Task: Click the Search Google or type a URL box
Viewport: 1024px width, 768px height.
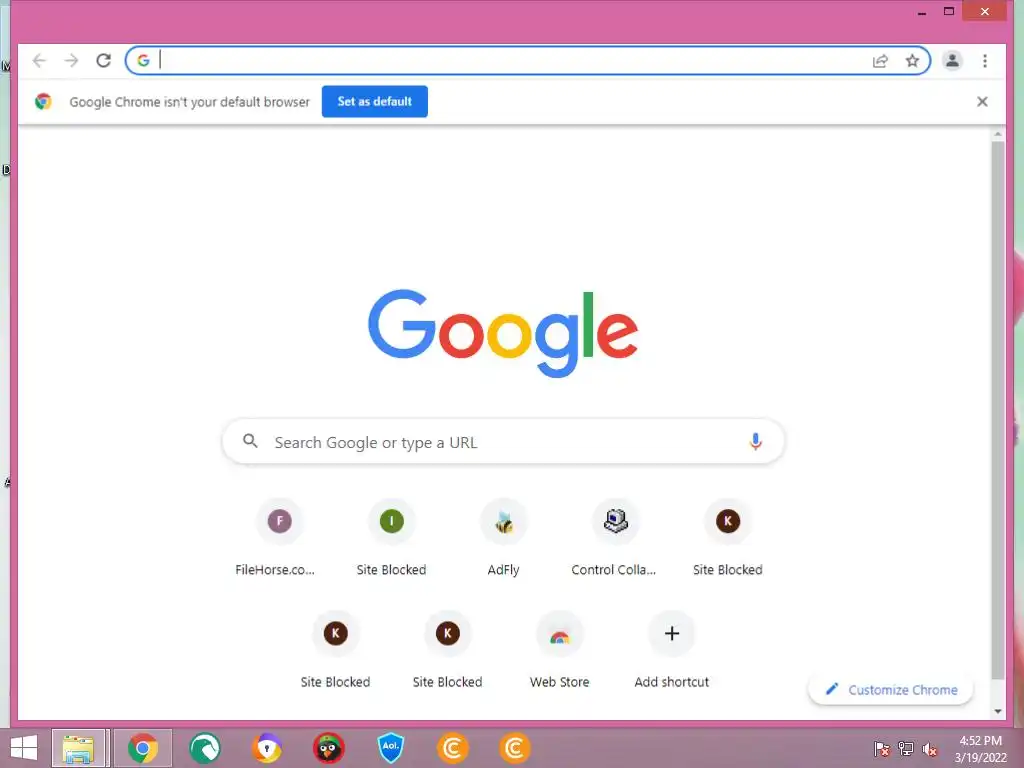Action: coord(503,442)
